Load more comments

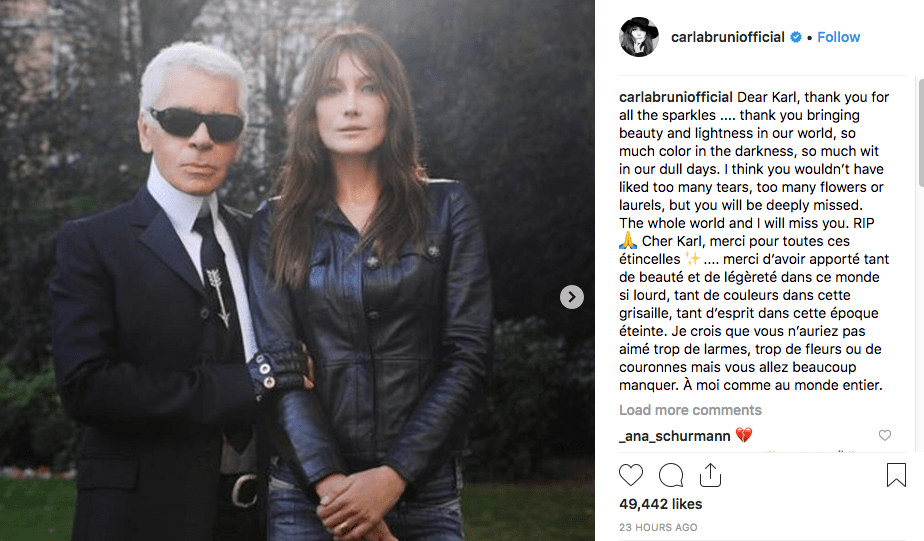(690, 410)
